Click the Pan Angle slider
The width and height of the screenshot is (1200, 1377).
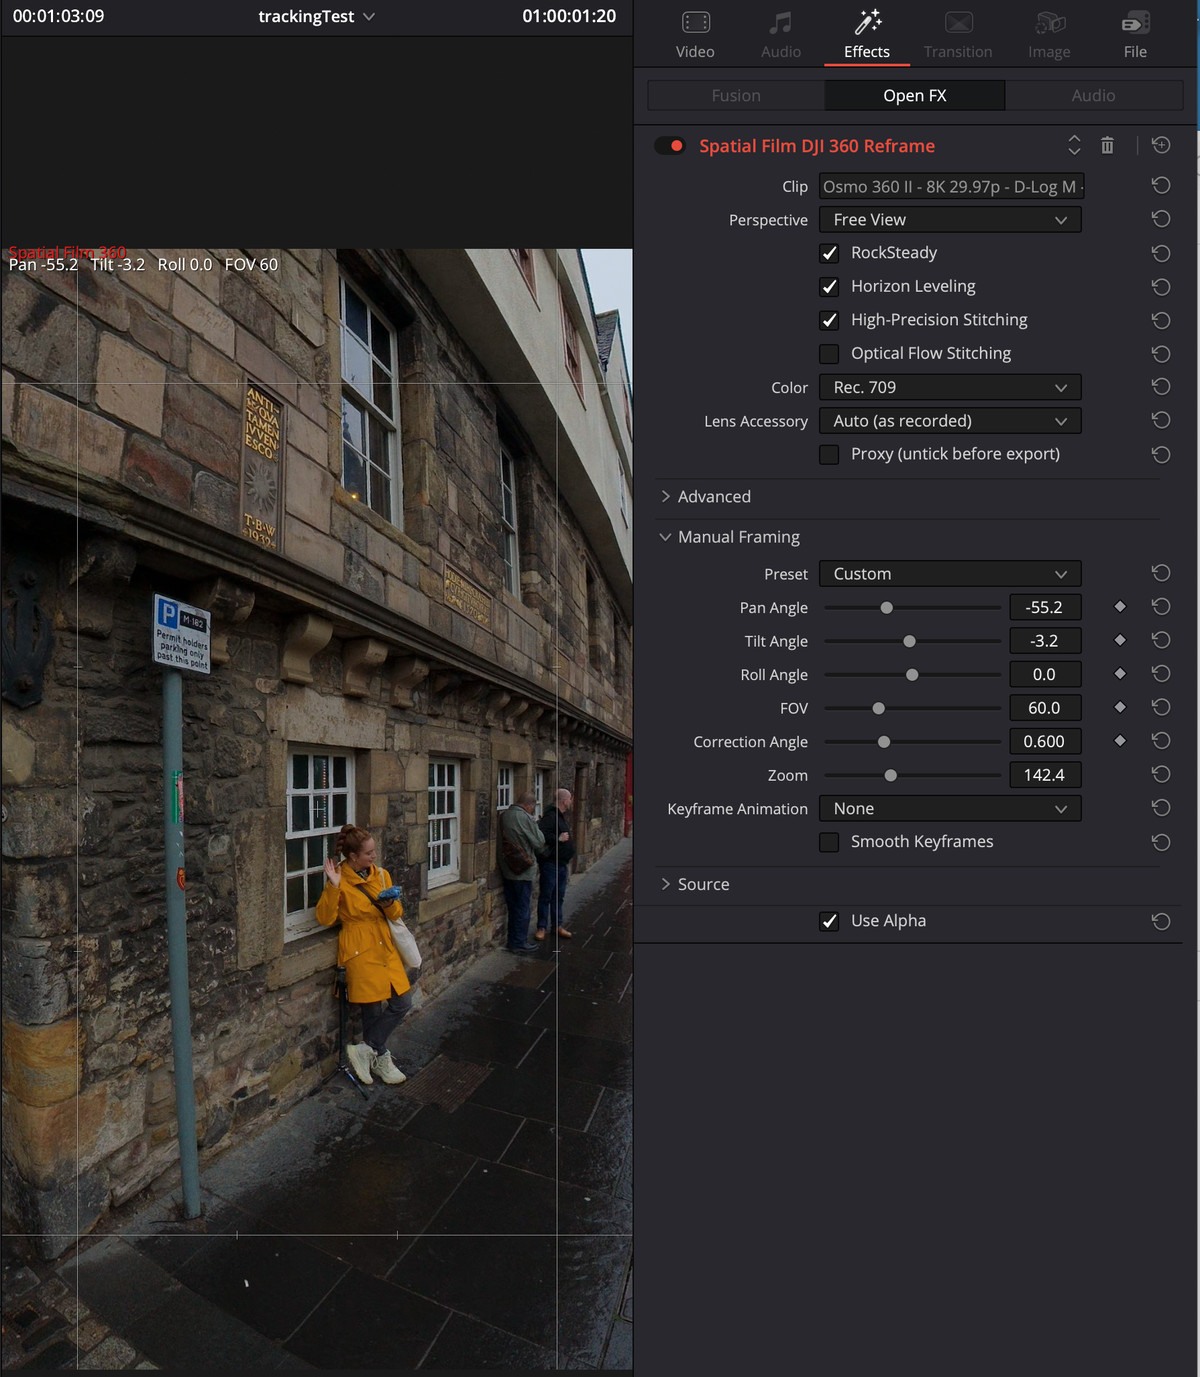912,607
